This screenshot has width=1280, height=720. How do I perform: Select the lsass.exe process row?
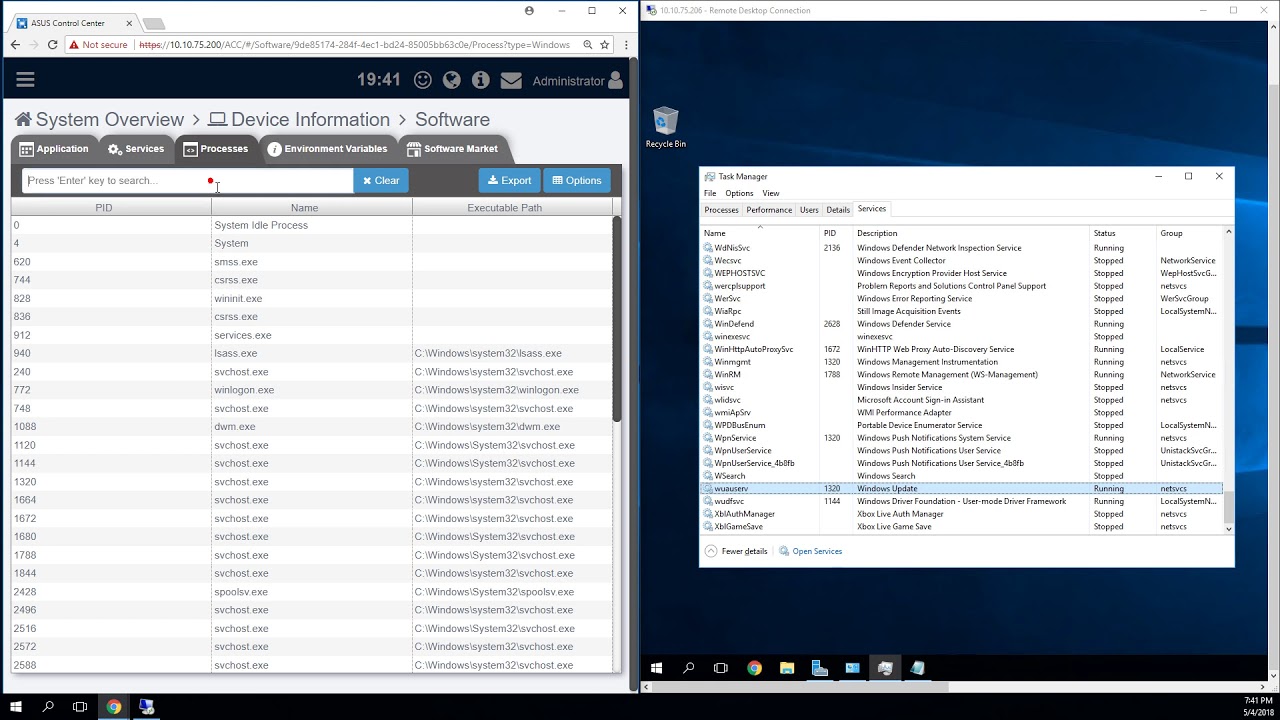click(x=311, y=354)
